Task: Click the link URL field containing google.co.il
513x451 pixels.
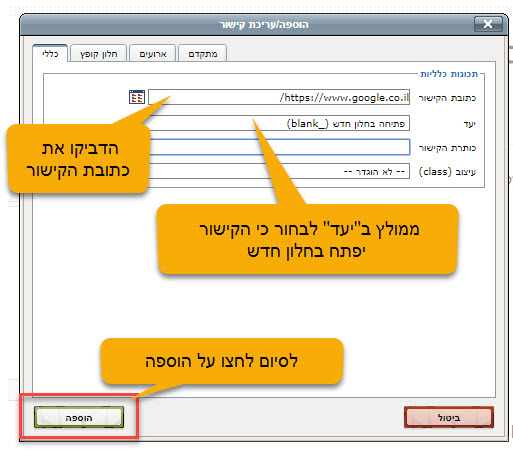Action: click(x=279, y=97)
